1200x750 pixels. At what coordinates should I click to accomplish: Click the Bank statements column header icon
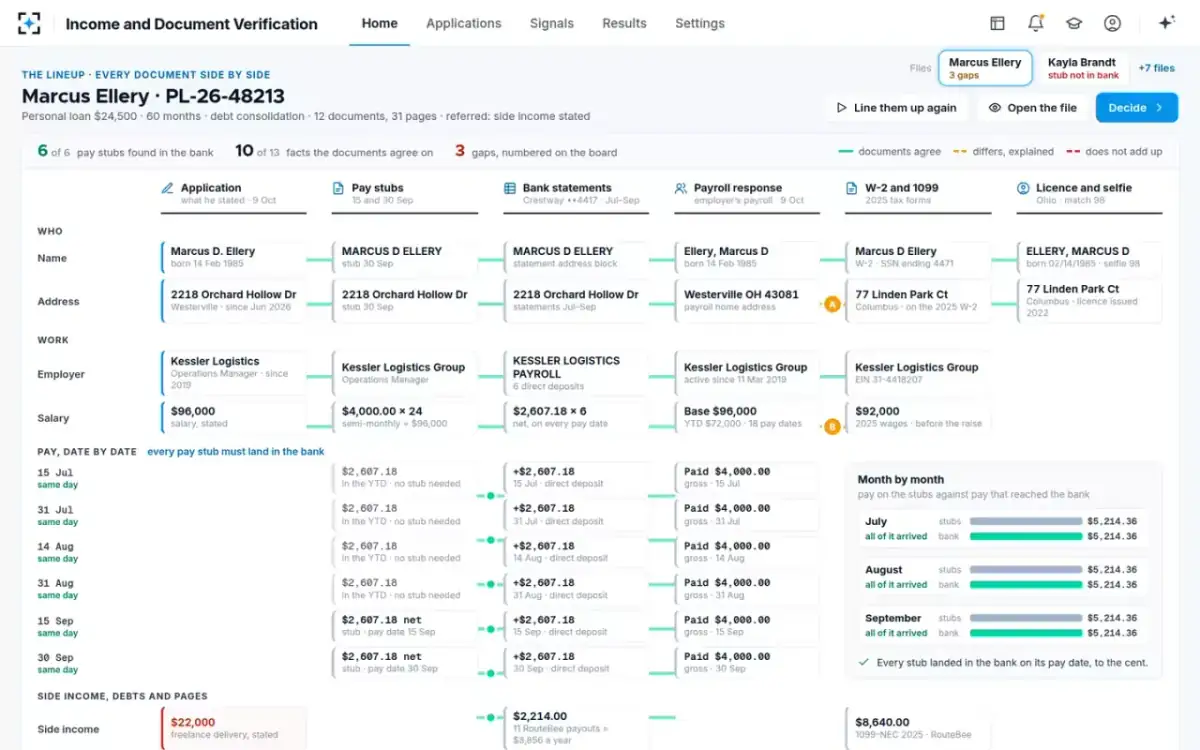(511, 188)
